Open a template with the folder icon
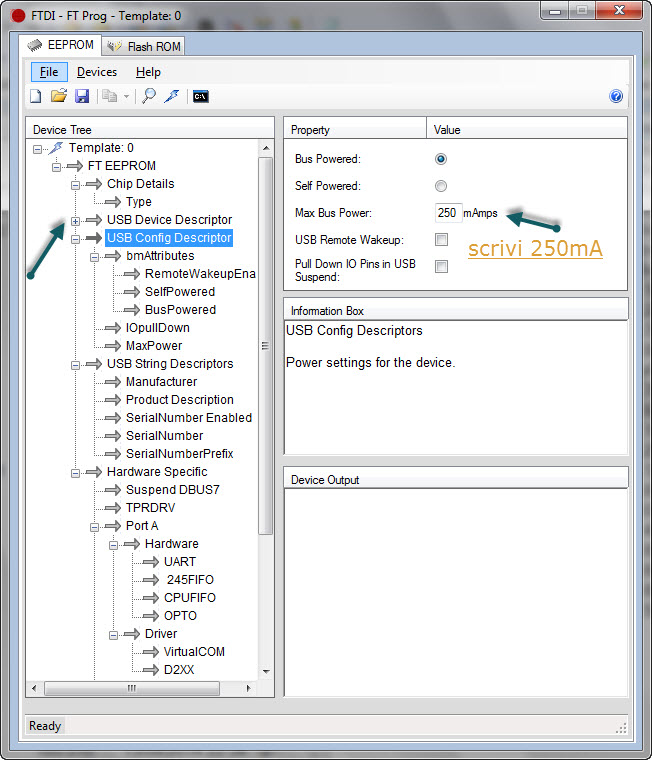652x760 pixels. pos(59,96)
